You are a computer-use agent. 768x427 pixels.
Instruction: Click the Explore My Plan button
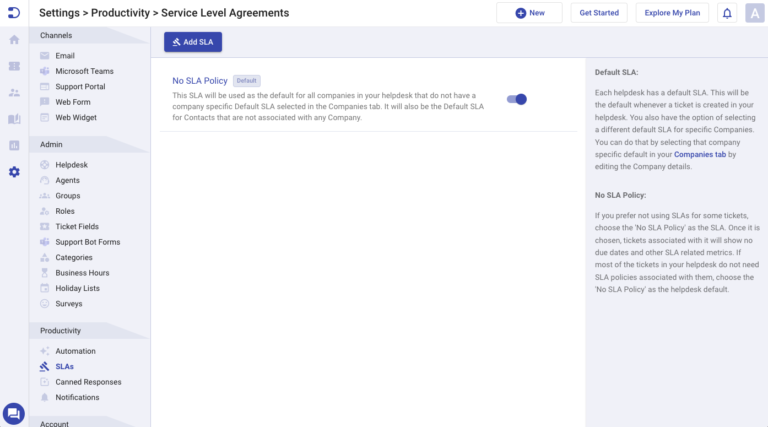pos(672,13)
